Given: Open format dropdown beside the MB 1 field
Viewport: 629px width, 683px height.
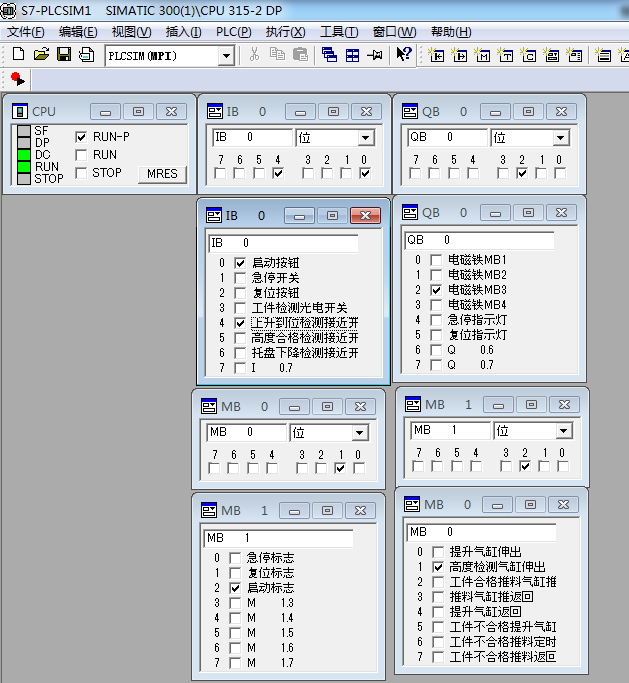Looking at the screenshot, I should (564, 431).
